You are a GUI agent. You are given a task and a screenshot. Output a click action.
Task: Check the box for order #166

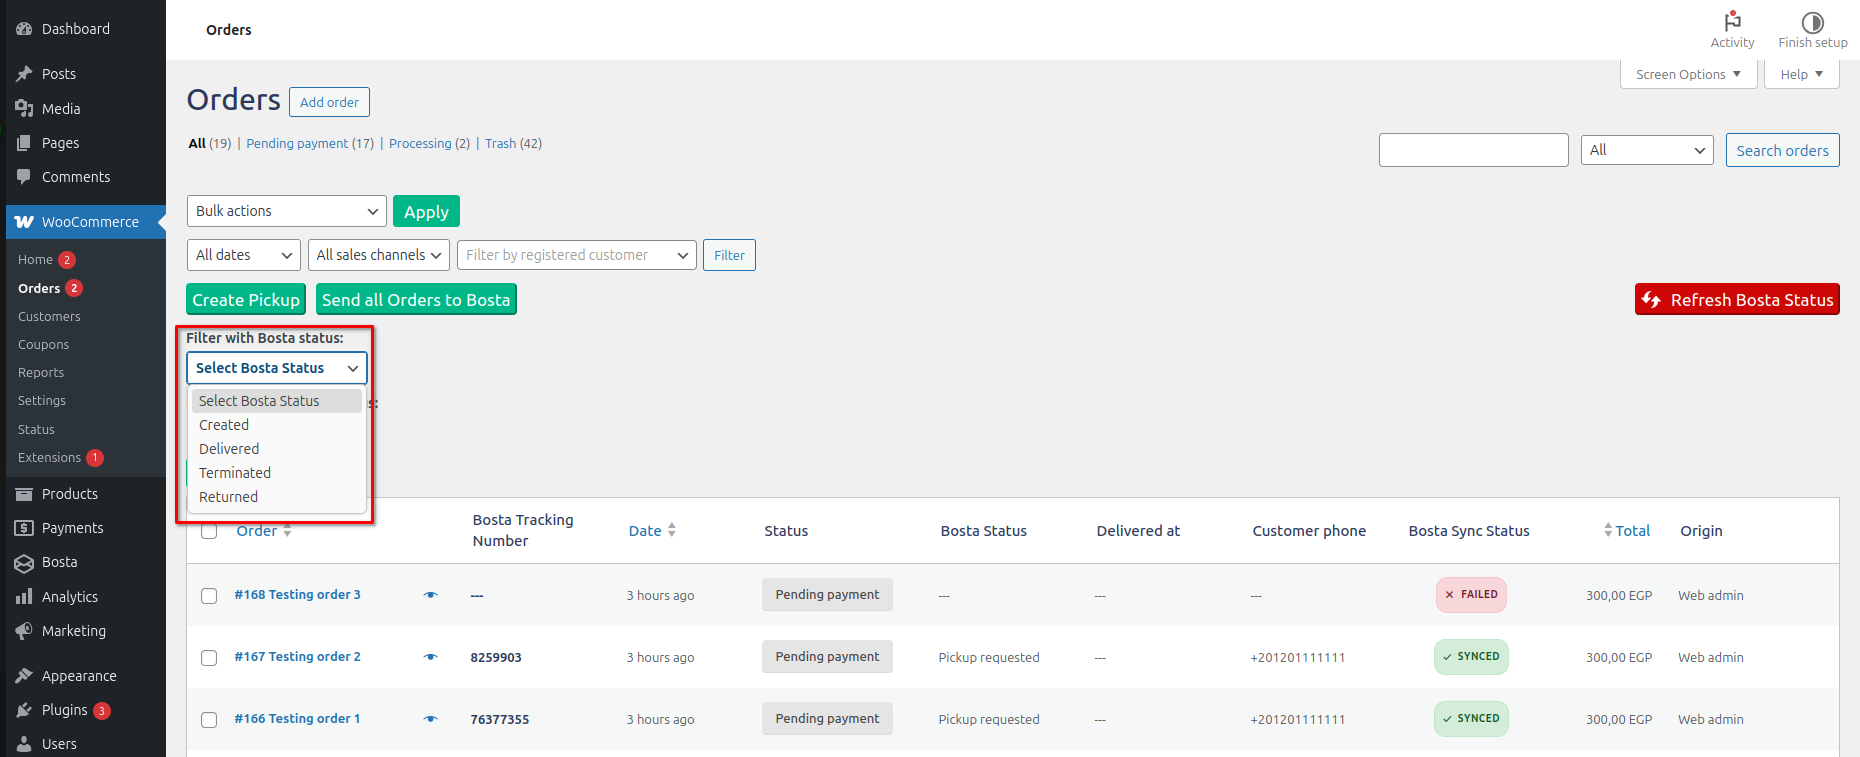(209, 720)
